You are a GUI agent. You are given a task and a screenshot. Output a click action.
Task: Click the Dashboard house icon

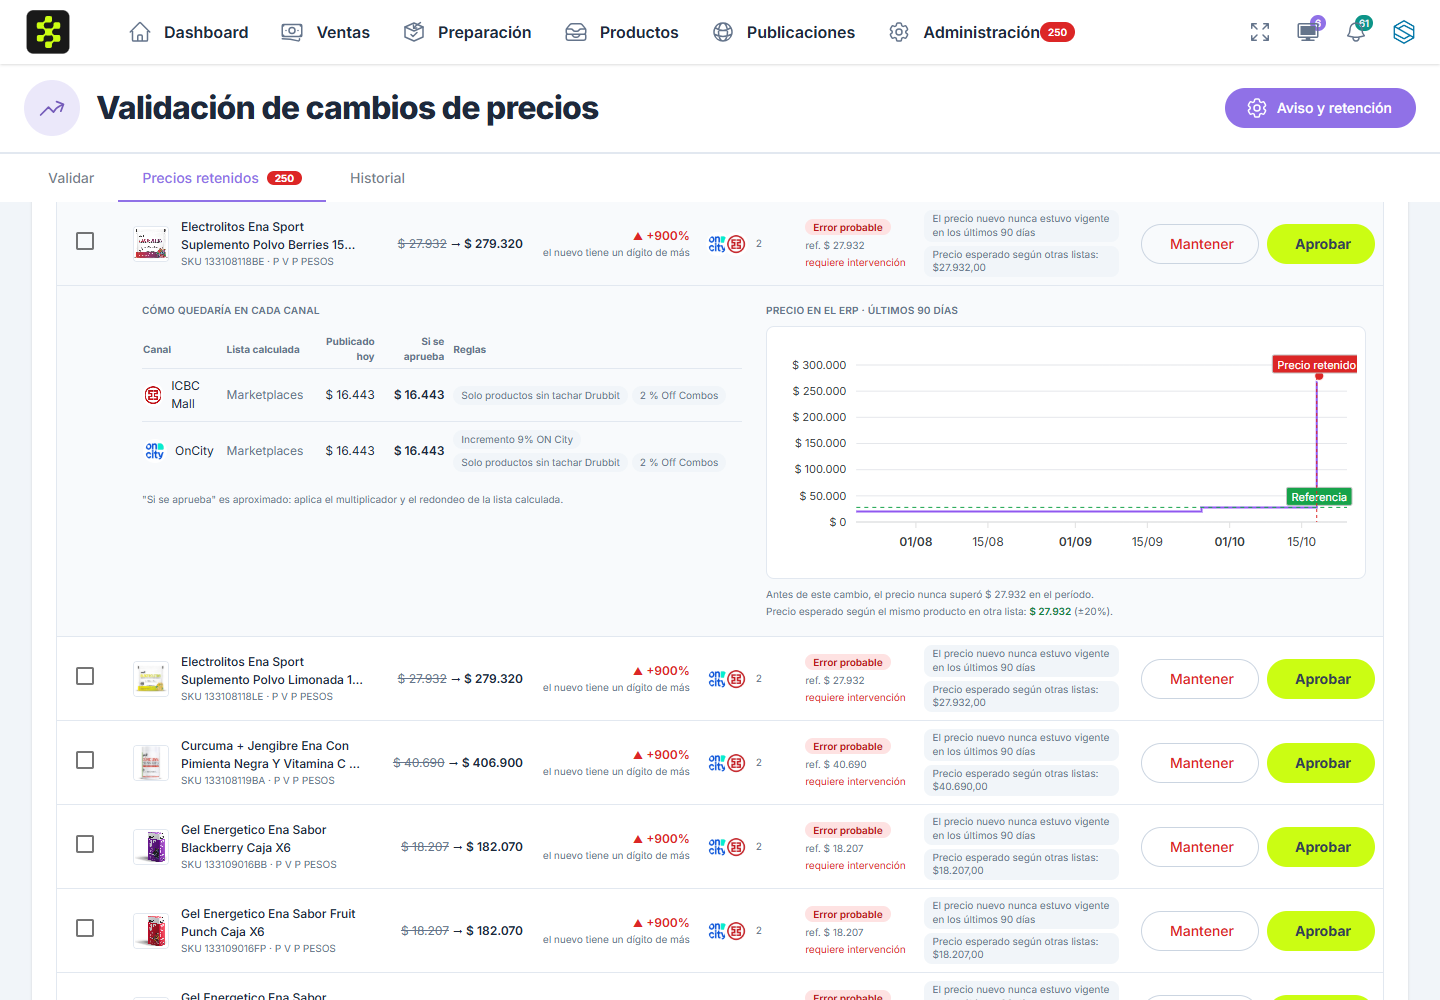[x=140, y=32]
